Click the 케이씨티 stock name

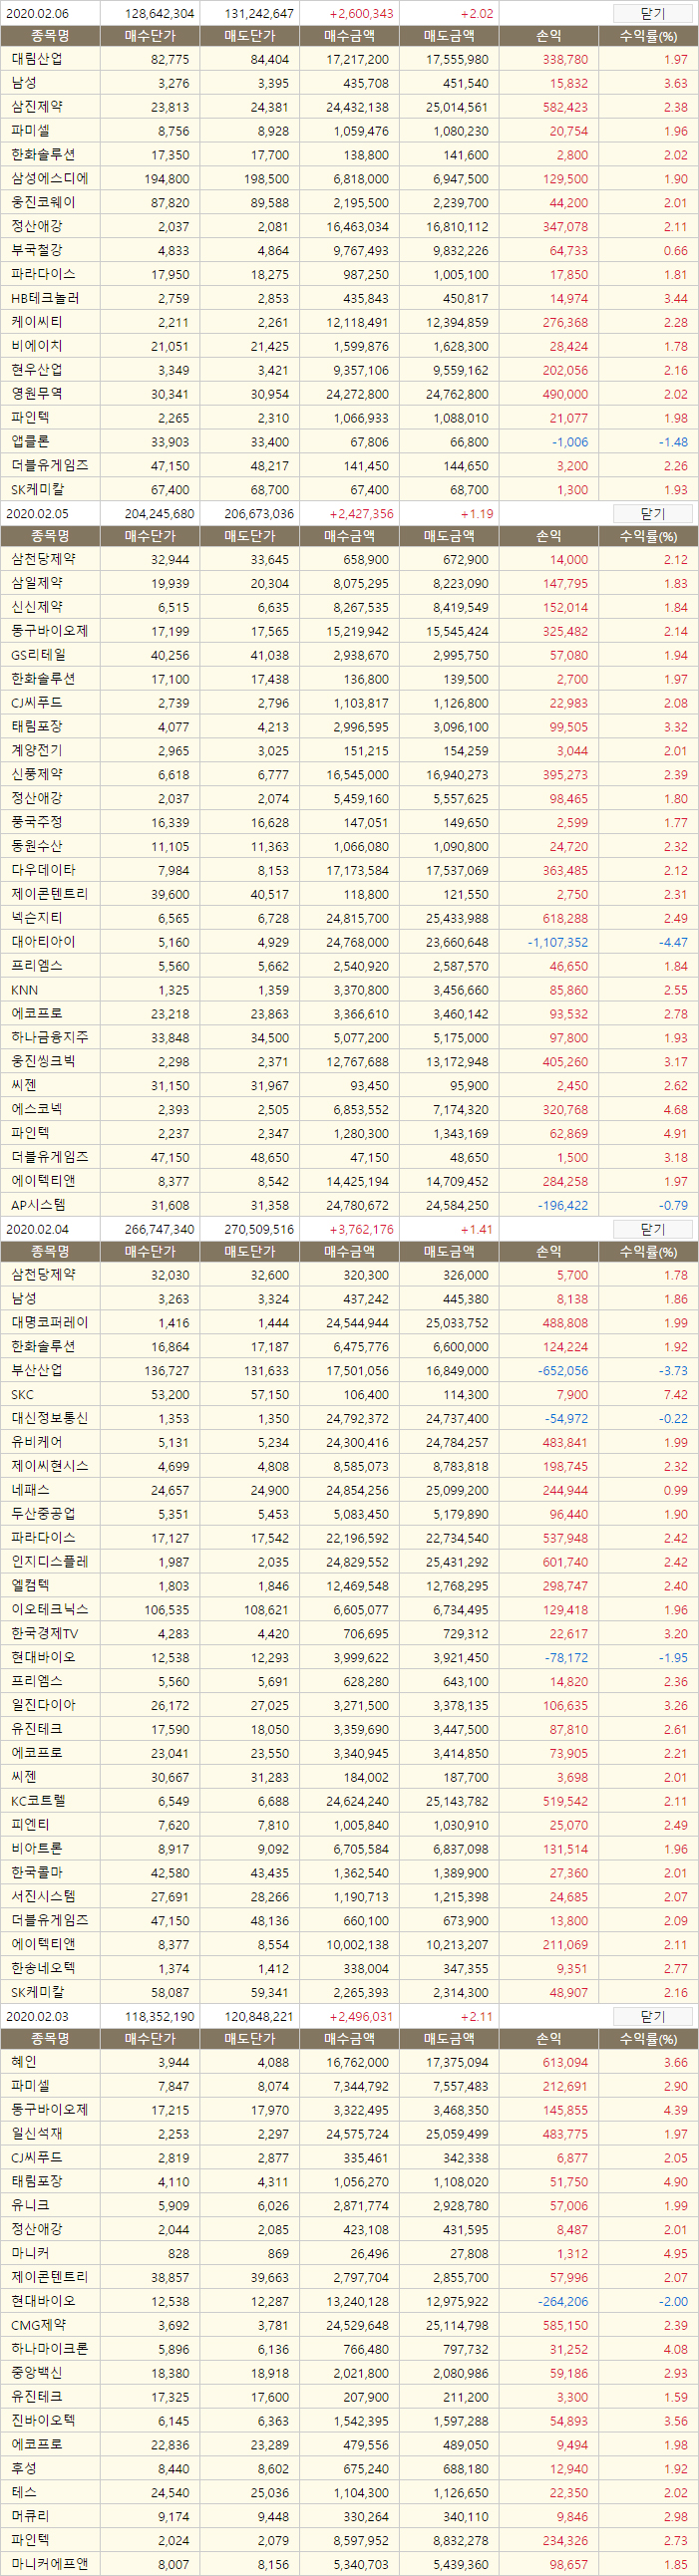coord(36,322)
